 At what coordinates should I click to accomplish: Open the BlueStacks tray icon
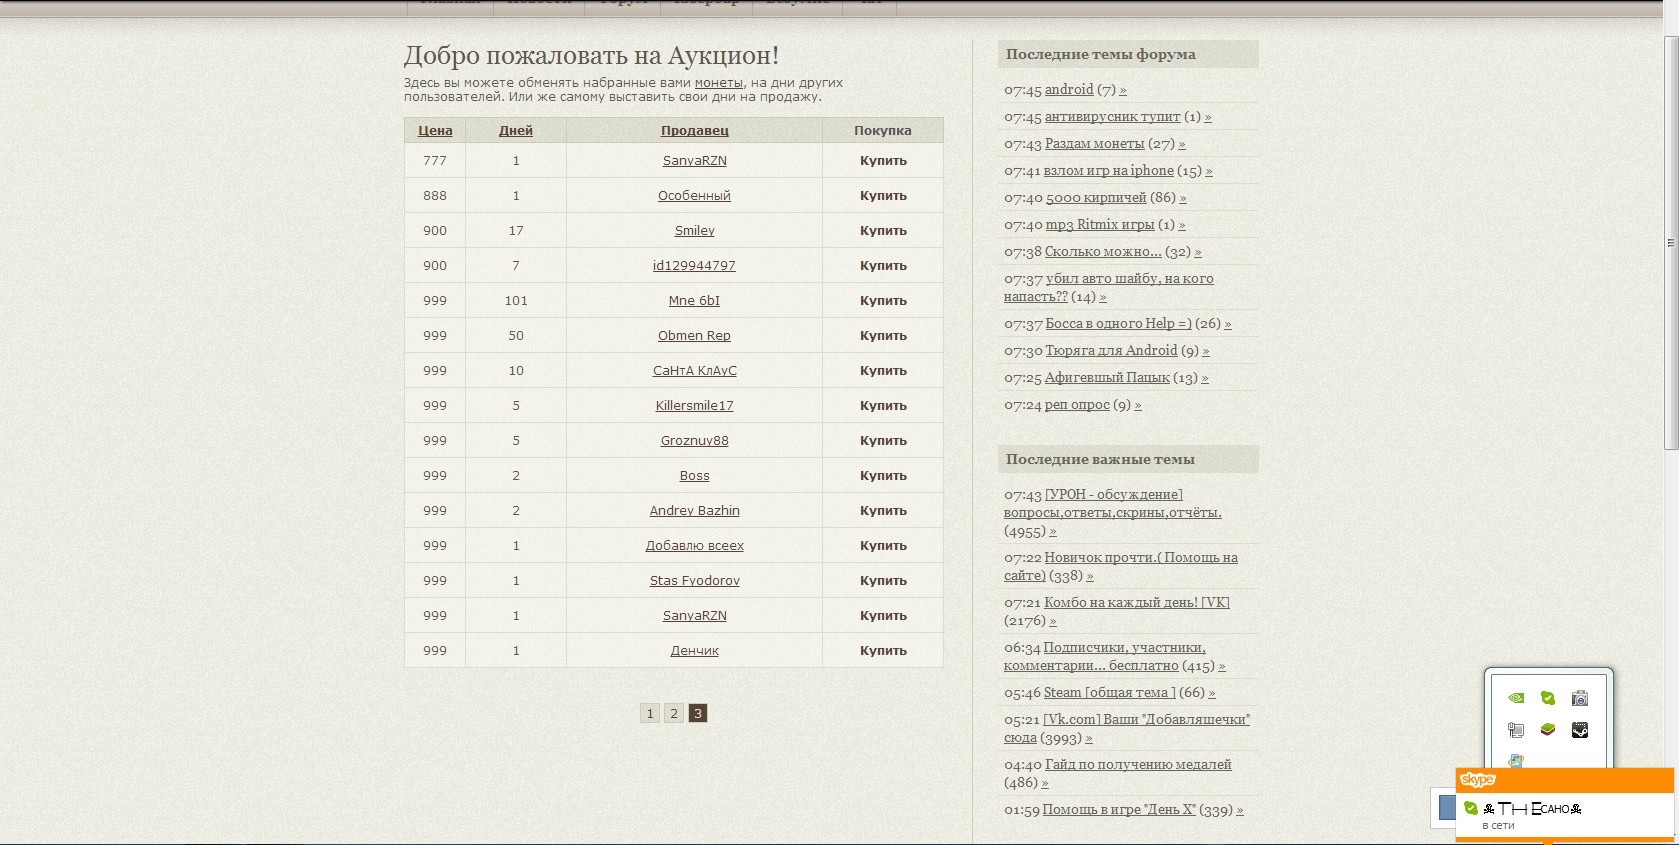click(1548, 730)
